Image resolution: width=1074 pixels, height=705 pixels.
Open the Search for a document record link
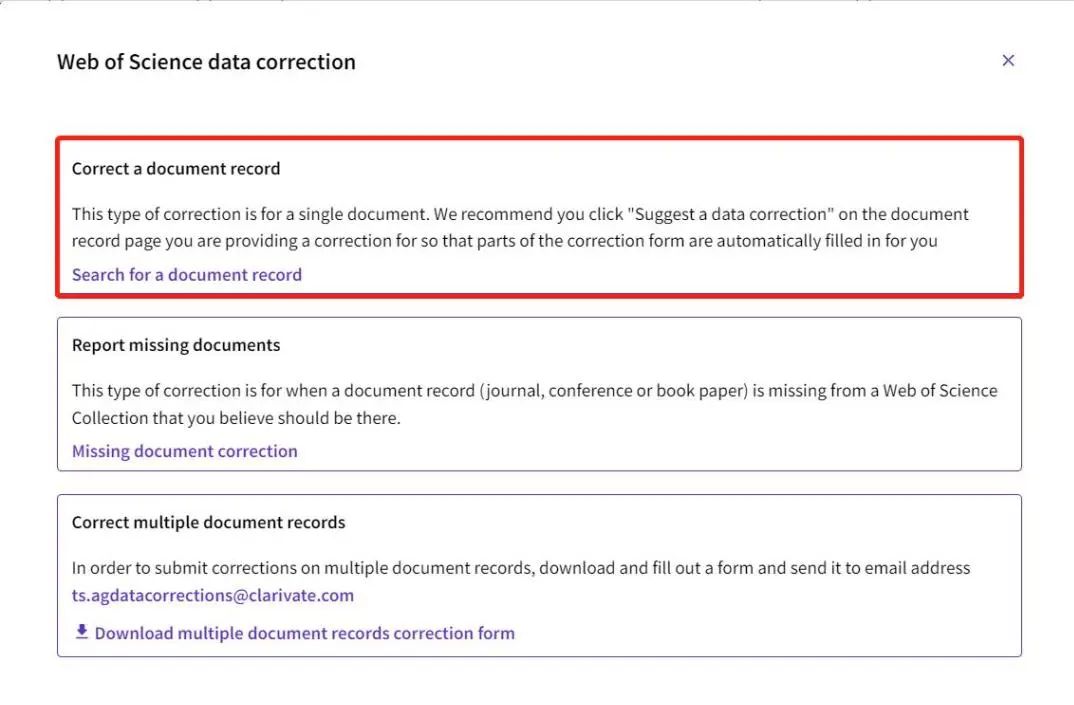[187, 274]
